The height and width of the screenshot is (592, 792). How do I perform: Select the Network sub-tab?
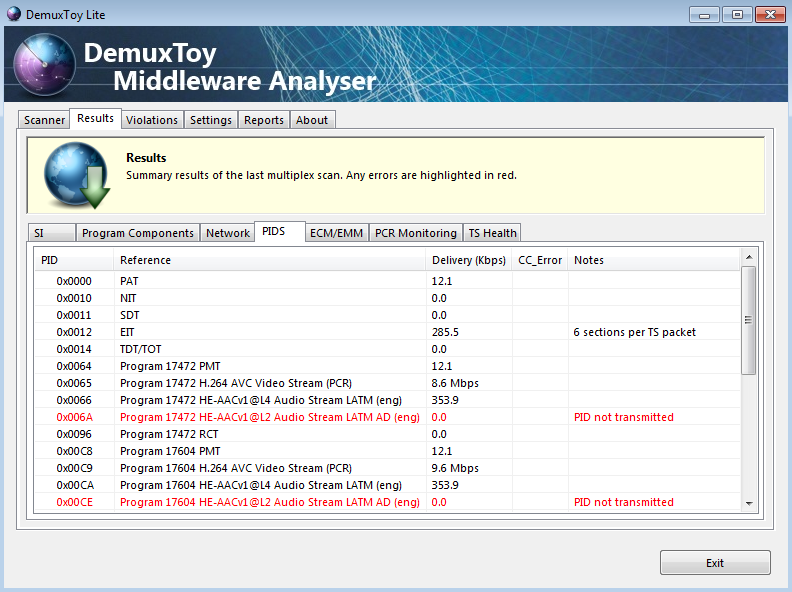tap(227, 233)
